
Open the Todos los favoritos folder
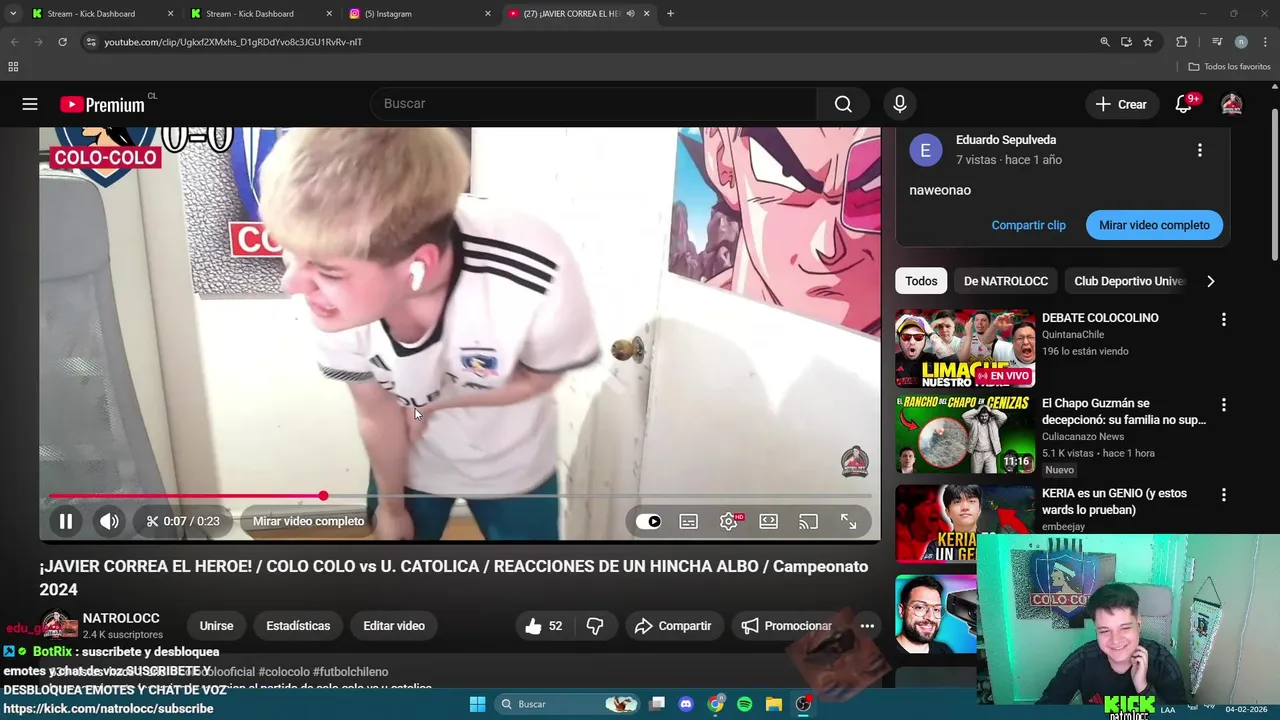pyautogui.click(x=1229, y=67)
